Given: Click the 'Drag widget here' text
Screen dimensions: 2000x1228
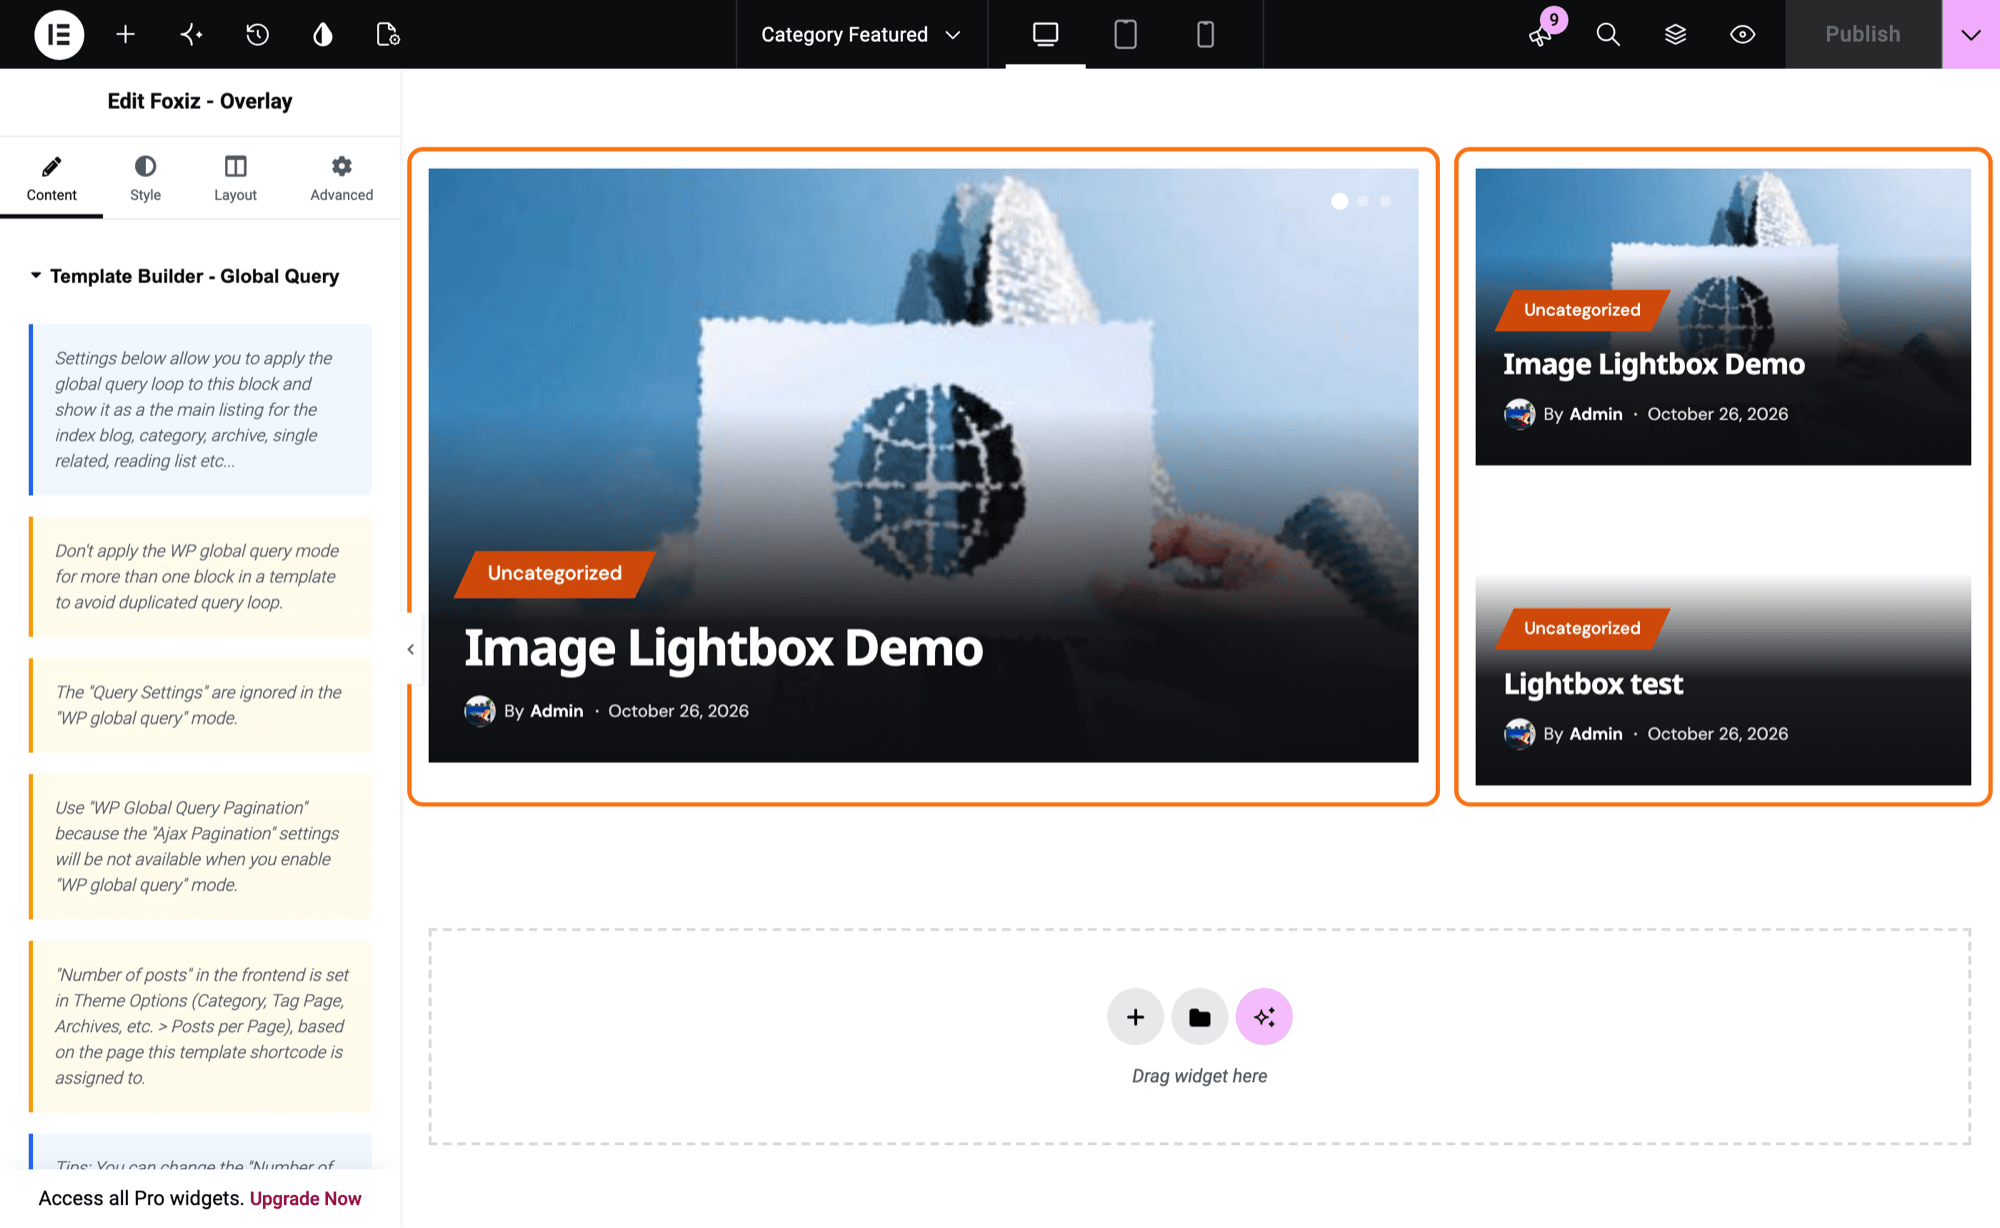Looking at the screenshot, I should click(x=1199, y=1076).
